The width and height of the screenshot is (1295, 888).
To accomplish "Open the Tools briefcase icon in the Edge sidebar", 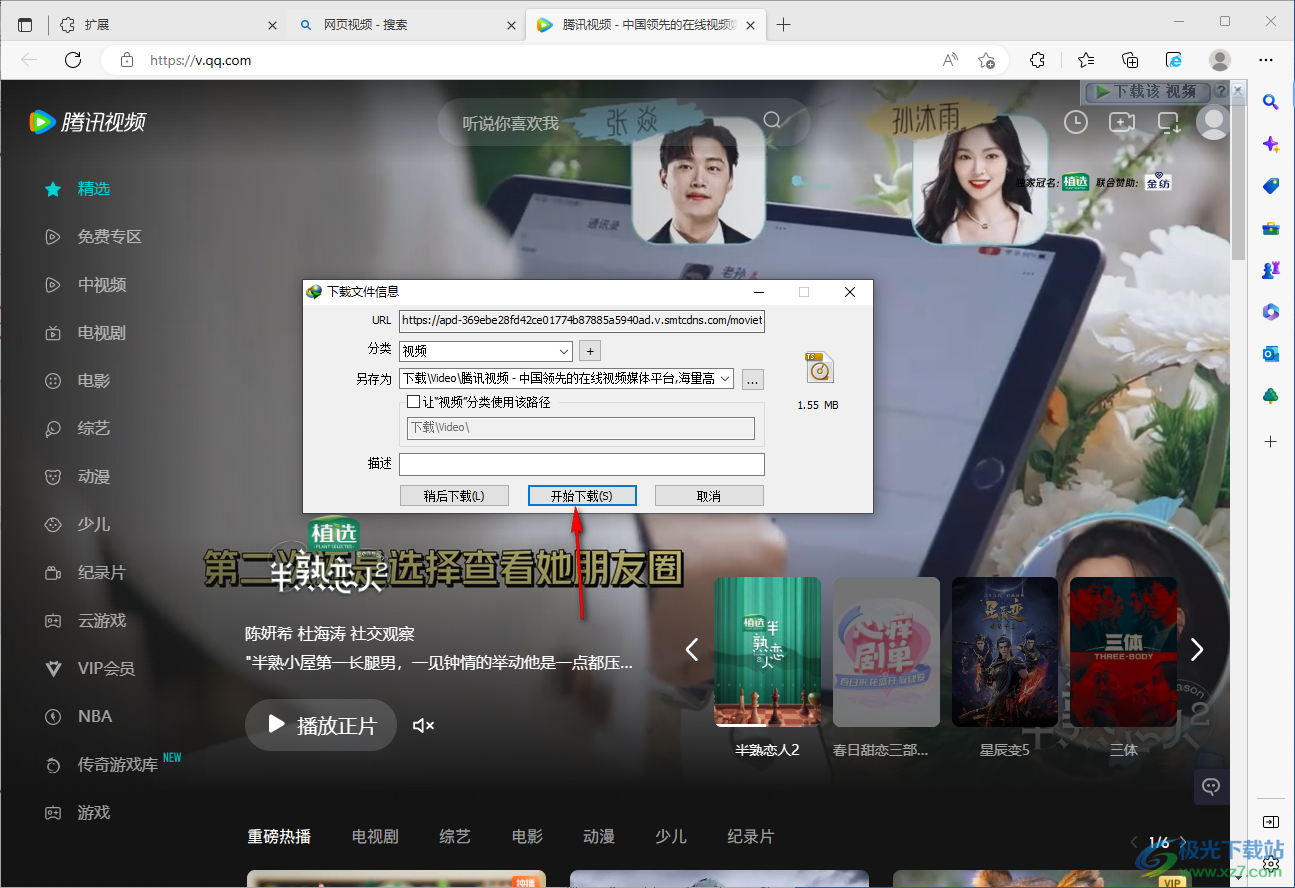I will [x=1270, y=228].
